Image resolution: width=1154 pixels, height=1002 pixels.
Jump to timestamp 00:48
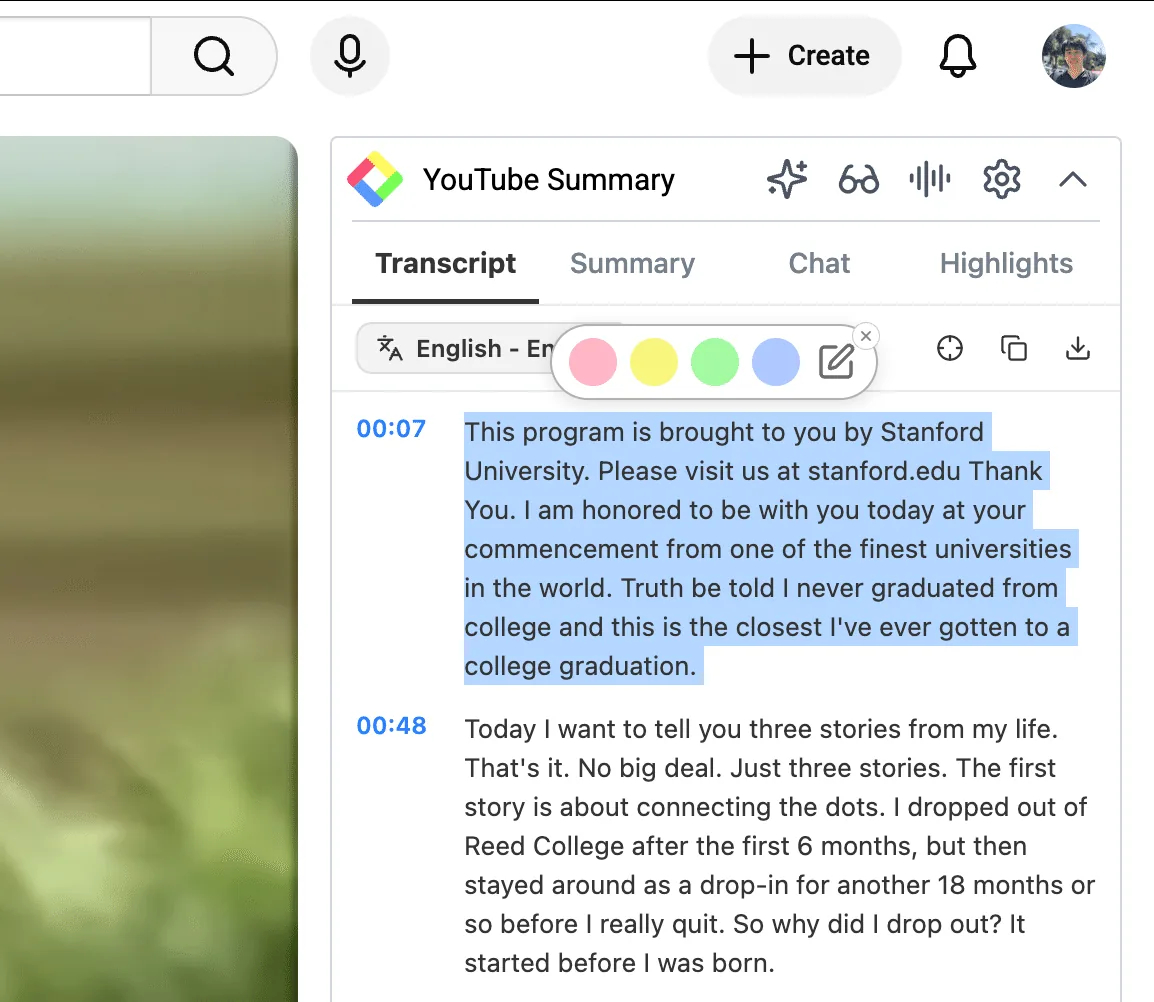point(391,726)
